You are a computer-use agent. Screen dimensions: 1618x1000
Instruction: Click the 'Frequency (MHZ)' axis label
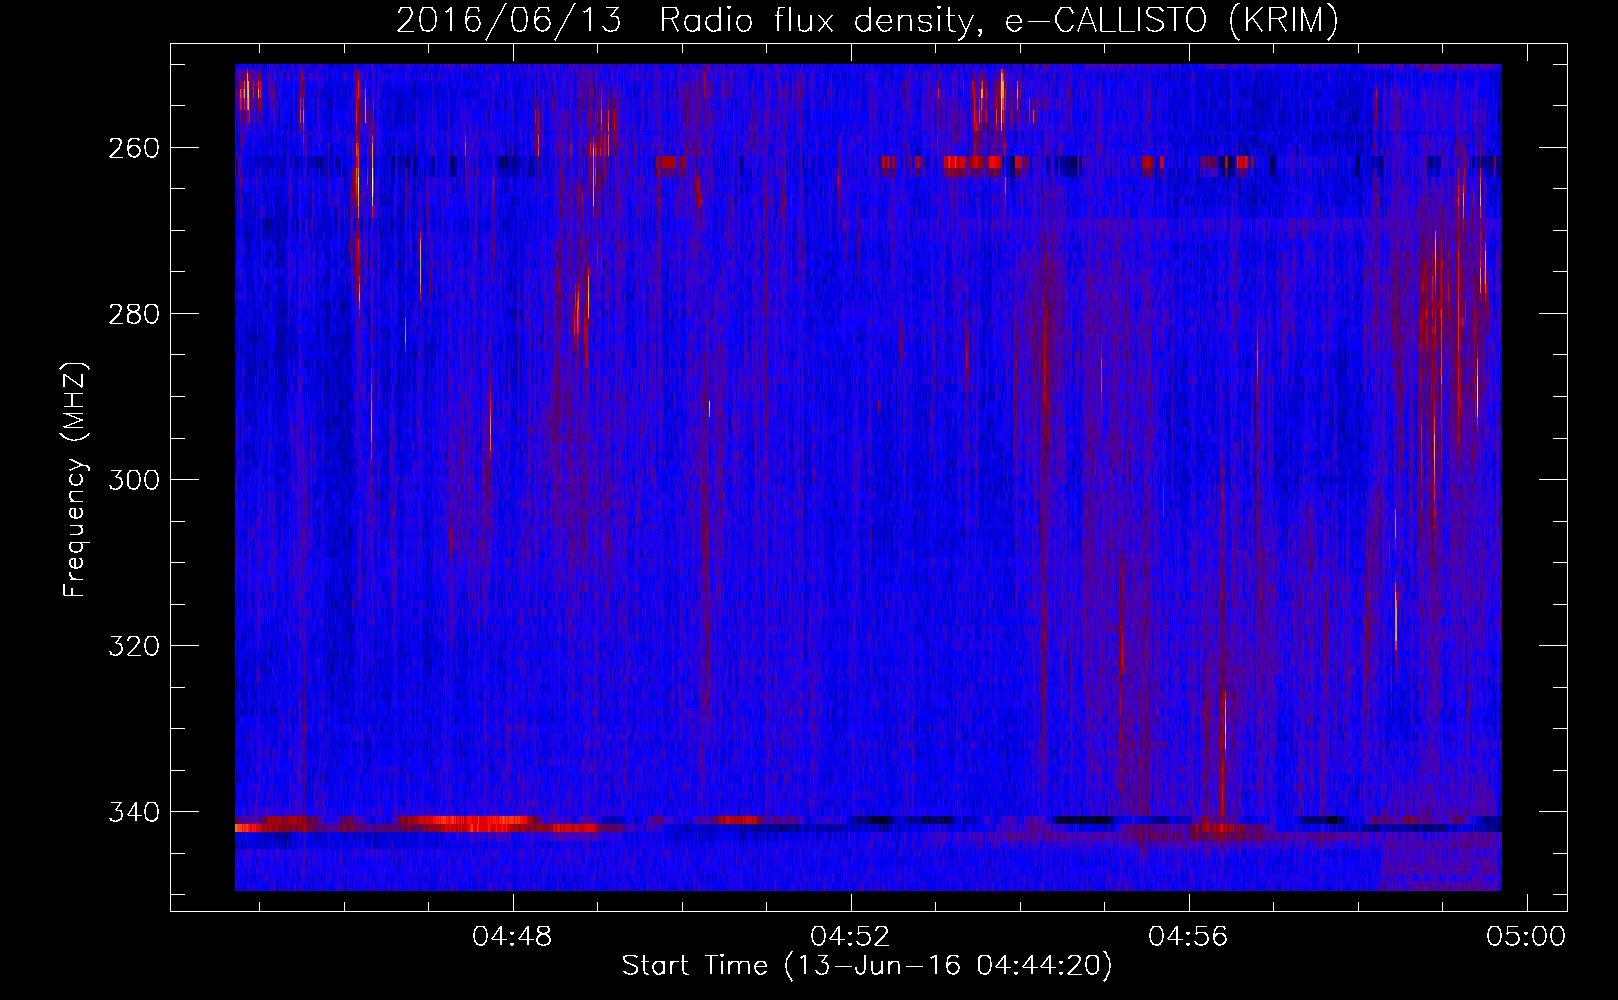pyautogui.click(x=75, y=480)
